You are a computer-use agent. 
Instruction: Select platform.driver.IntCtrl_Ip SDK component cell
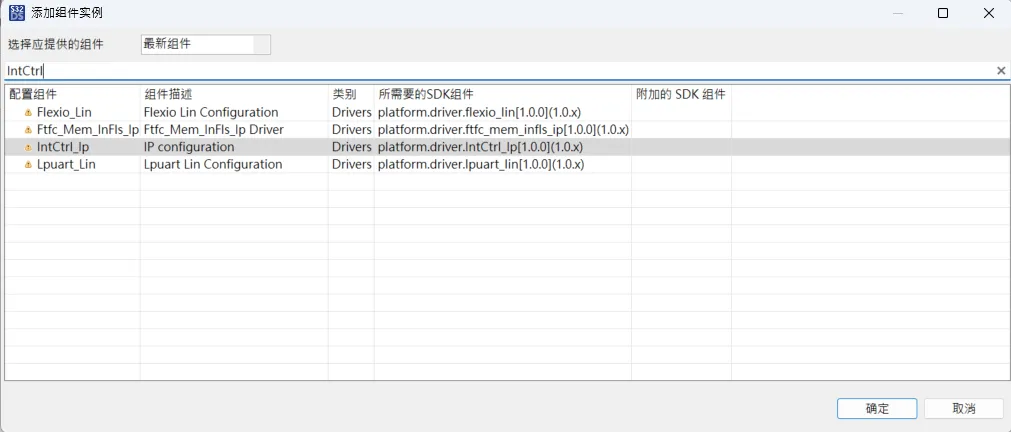(480, 147)
